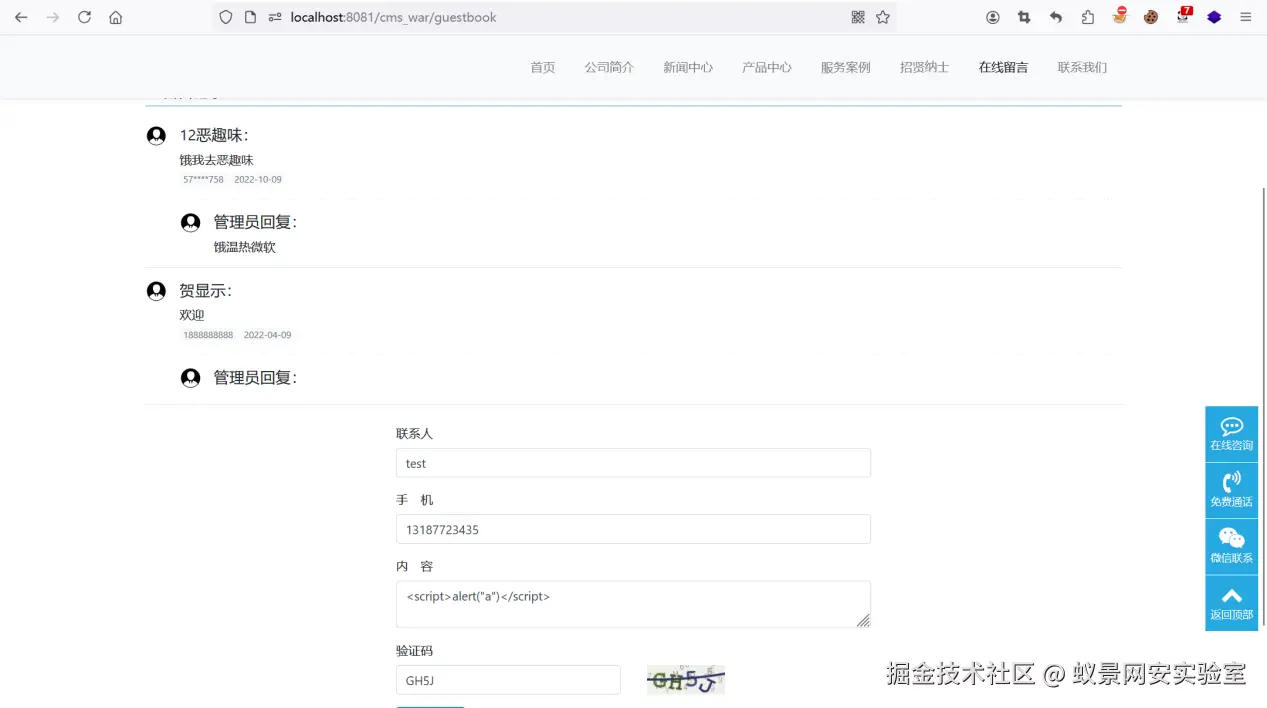
Task: Open the Firefox account icon
Action: point(993,17)
